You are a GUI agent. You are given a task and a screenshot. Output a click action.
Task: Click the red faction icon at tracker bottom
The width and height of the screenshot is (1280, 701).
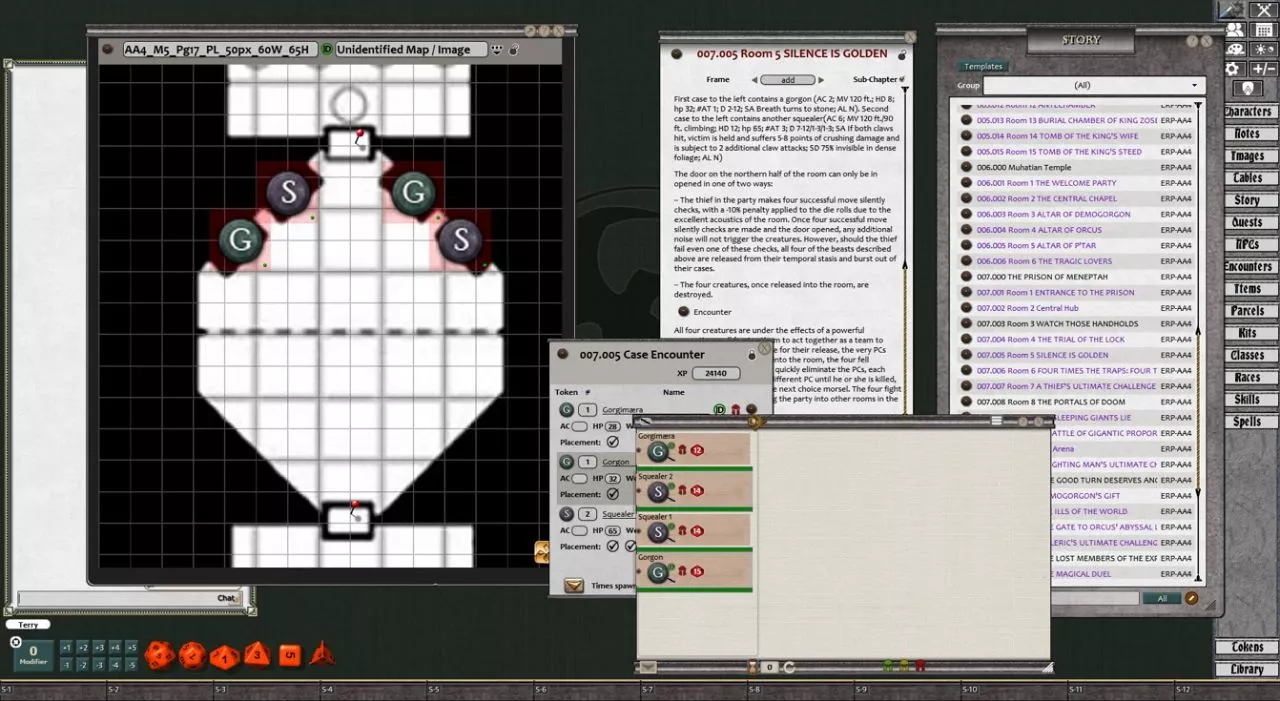click(920, 666)
